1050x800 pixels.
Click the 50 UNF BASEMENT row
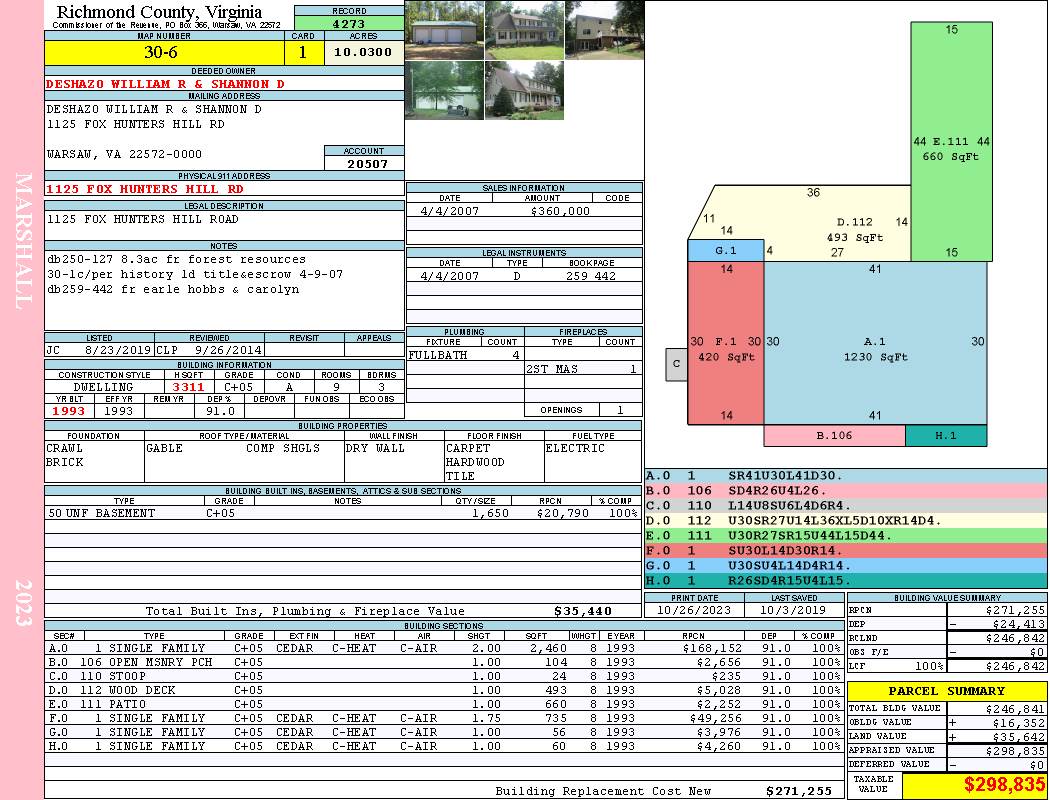click(343, 513)
